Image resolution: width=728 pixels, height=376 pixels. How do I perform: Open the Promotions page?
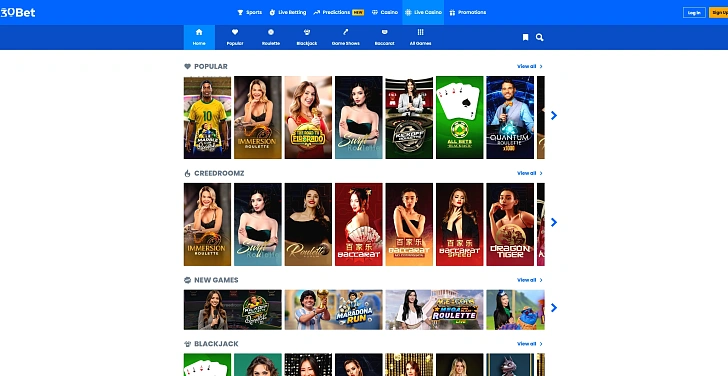468,13
